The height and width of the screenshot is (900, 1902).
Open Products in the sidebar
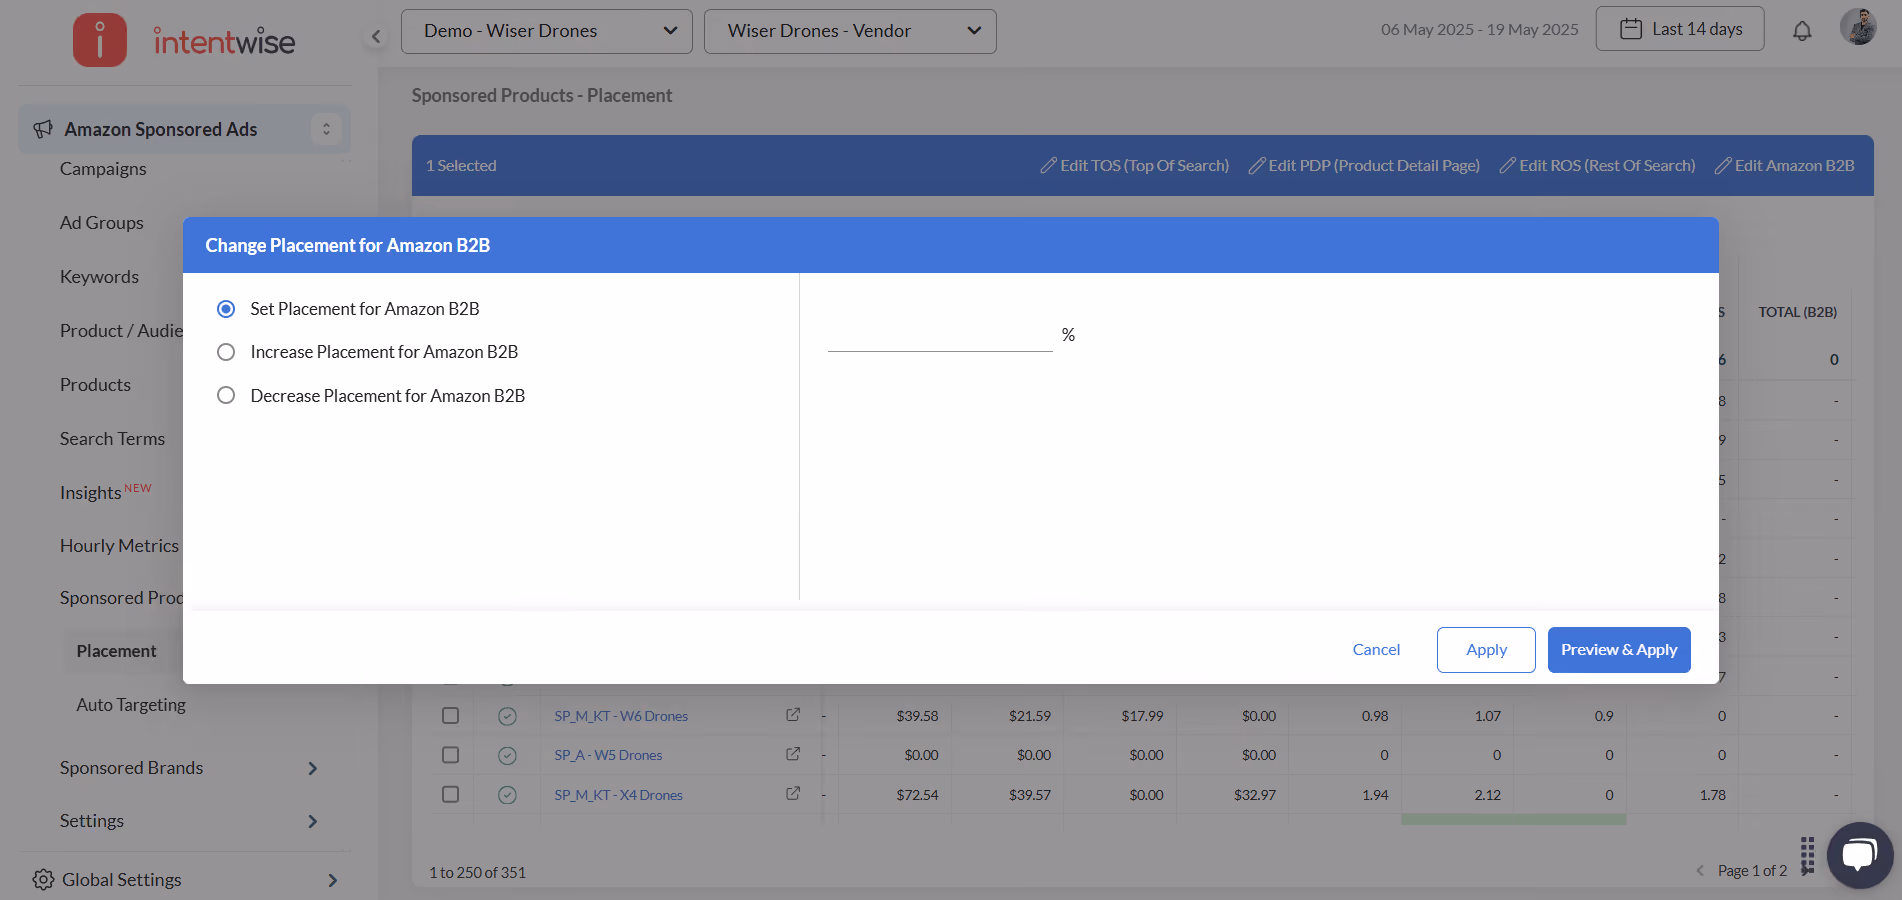point(95,385)
